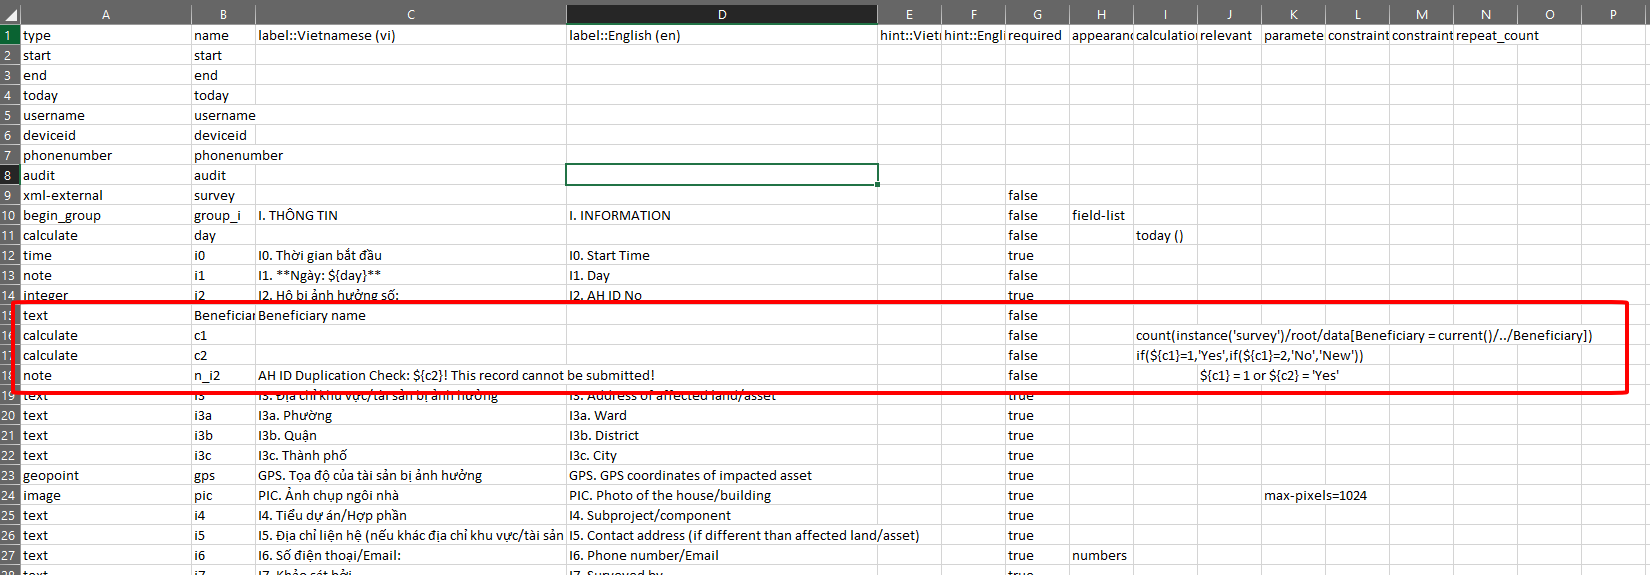The height and width of the screenshot is (575, 1650).
Task: Select the "PIC. Photo of the house/building" cell
Action: [670, 495]
